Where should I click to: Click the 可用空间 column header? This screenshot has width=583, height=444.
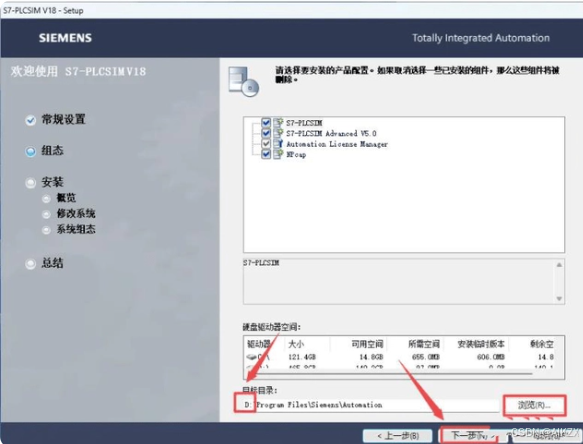tap(367, 344)
